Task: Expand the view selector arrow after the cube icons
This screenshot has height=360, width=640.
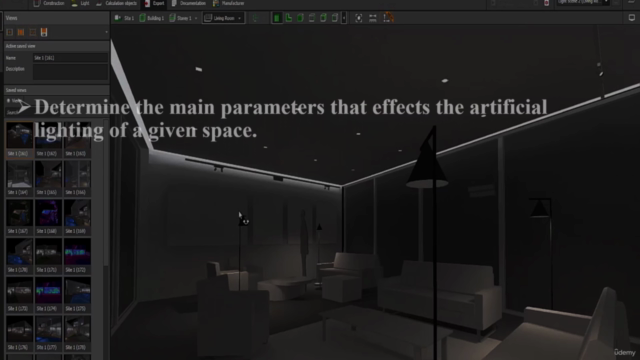Action: (x=344, y=18)
